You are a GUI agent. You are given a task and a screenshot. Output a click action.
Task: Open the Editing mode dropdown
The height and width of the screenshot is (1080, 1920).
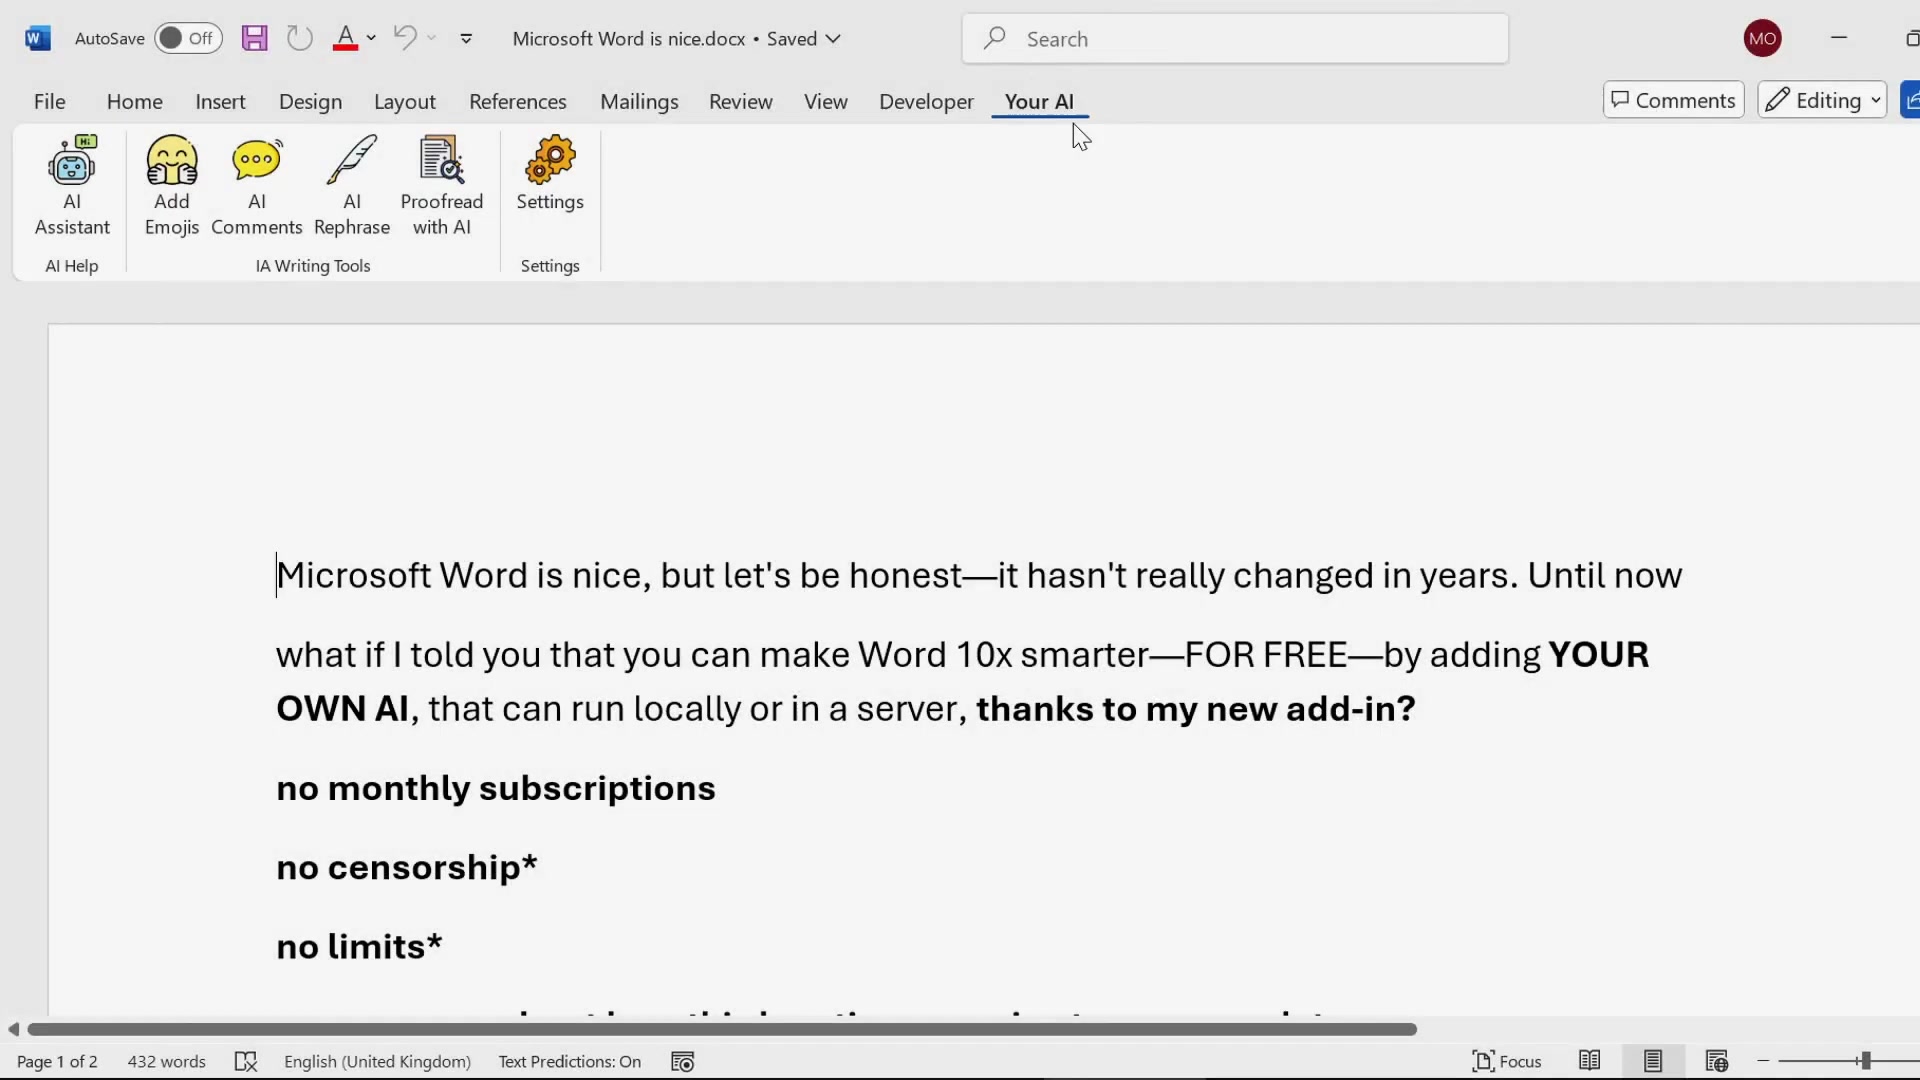pos(1822,100)
